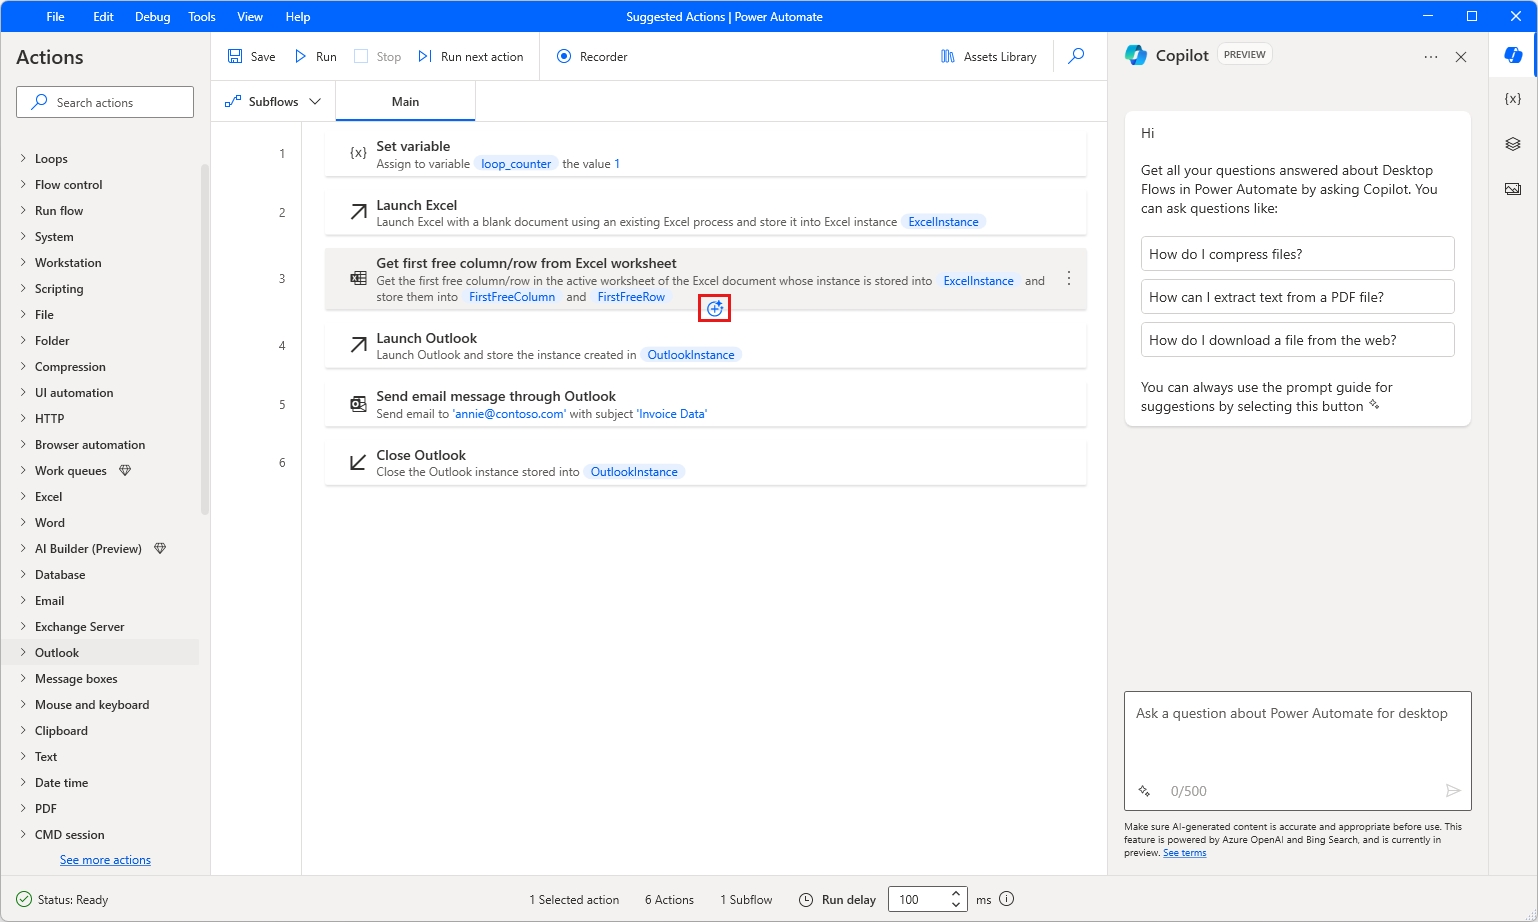Open more options for Excel worksheet action
Image resolution: width=1538 pixels, height=922 pixels.
[x=1069, y=278]
